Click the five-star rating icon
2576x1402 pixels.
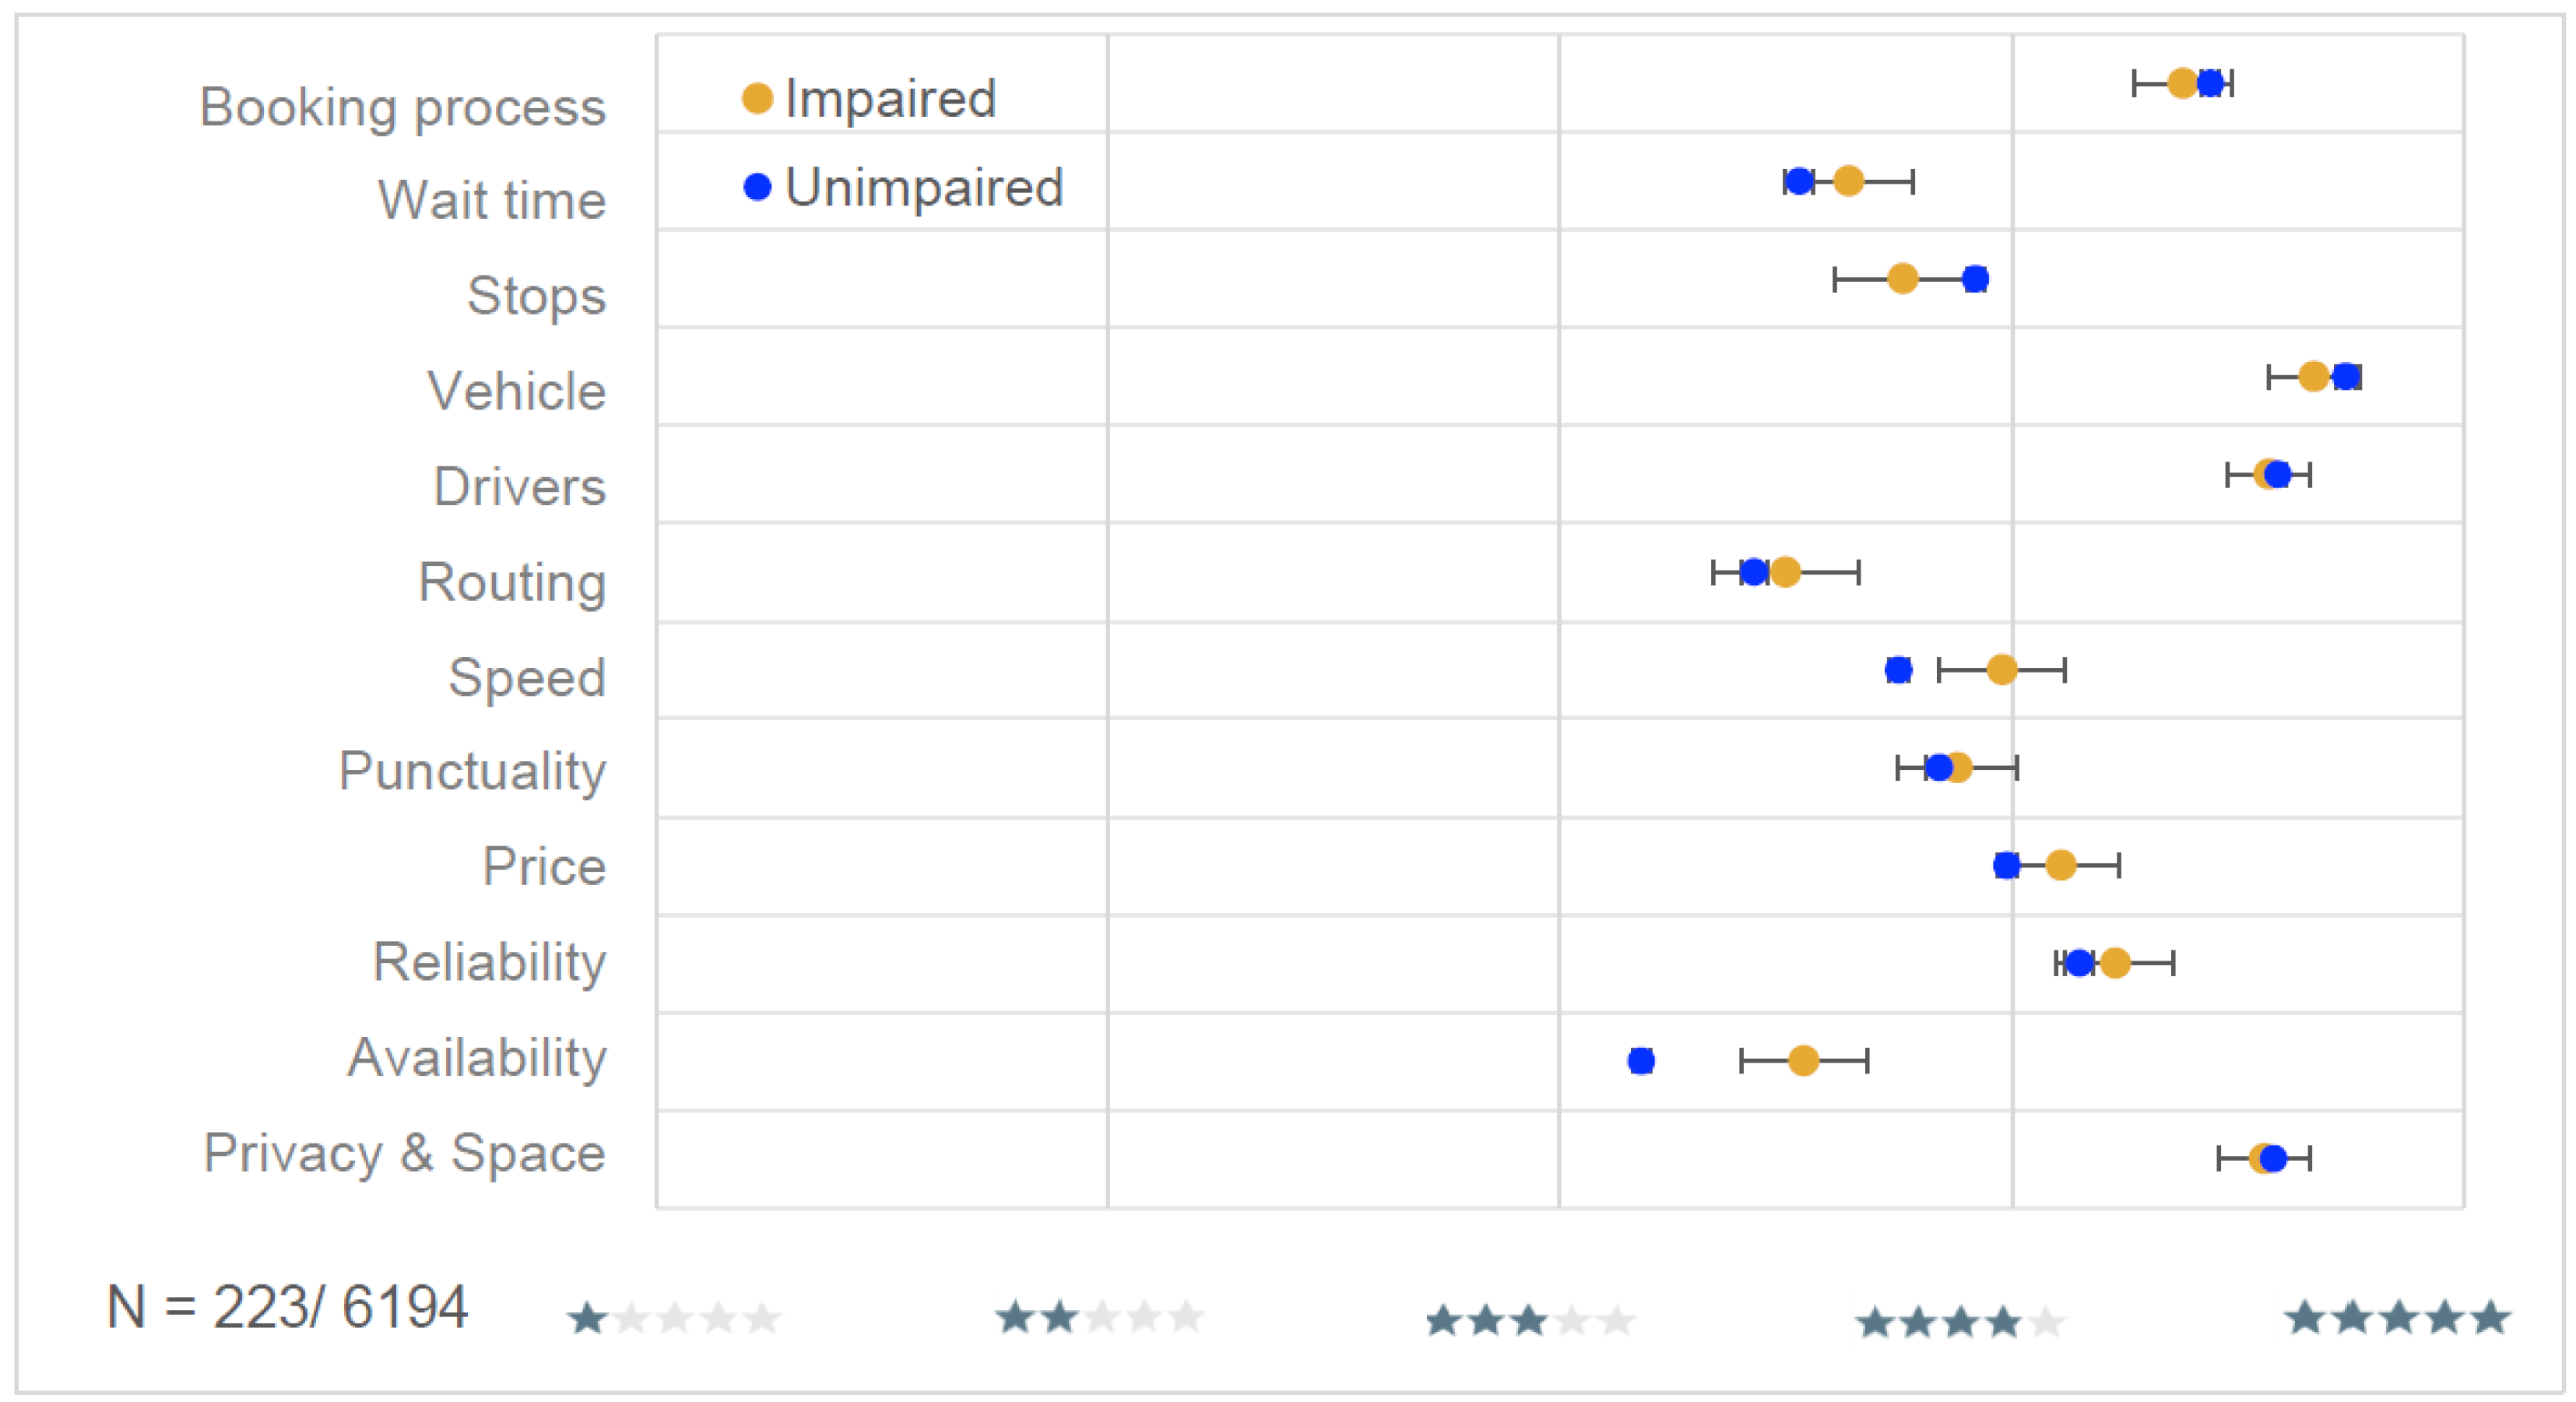(2397, 1317)
